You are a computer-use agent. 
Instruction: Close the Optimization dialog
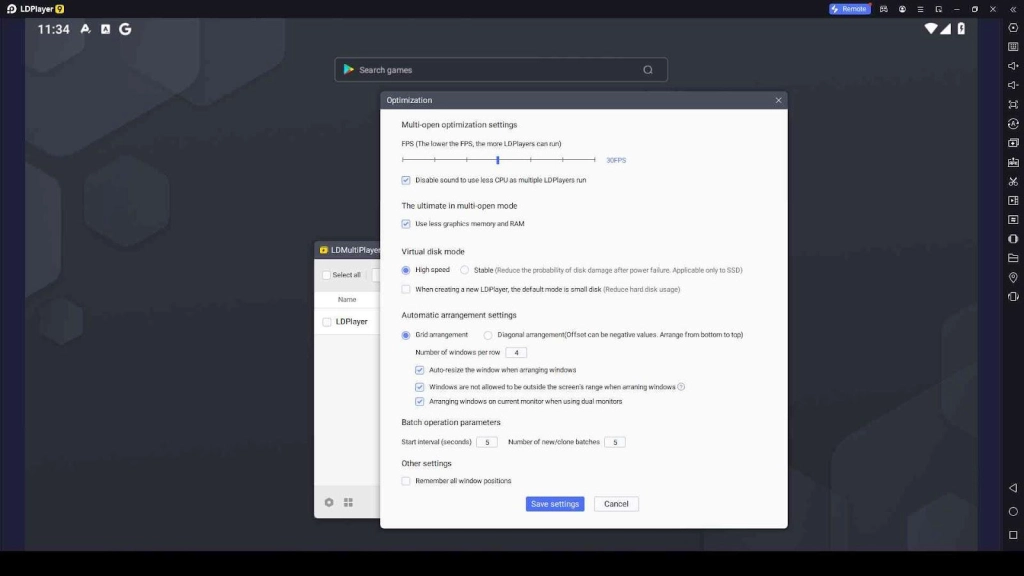tap(778, 100)
